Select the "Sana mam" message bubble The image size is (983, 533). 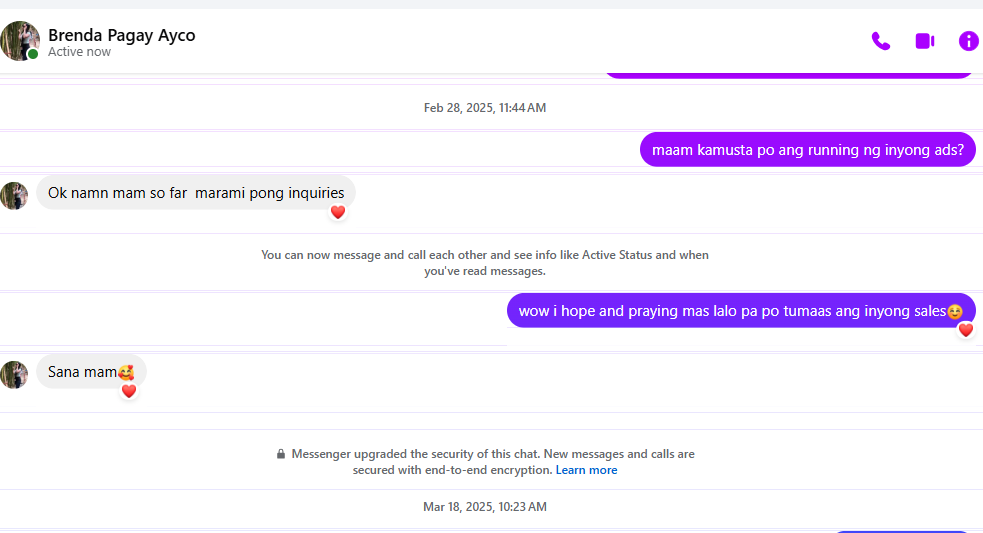click(90, 372)
